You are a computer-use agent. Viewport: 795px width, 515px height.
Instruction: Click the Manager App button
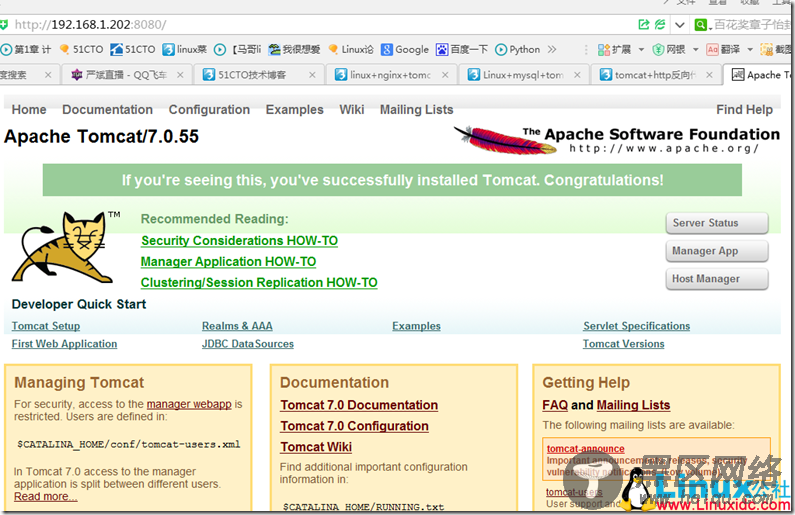(717, 251)
